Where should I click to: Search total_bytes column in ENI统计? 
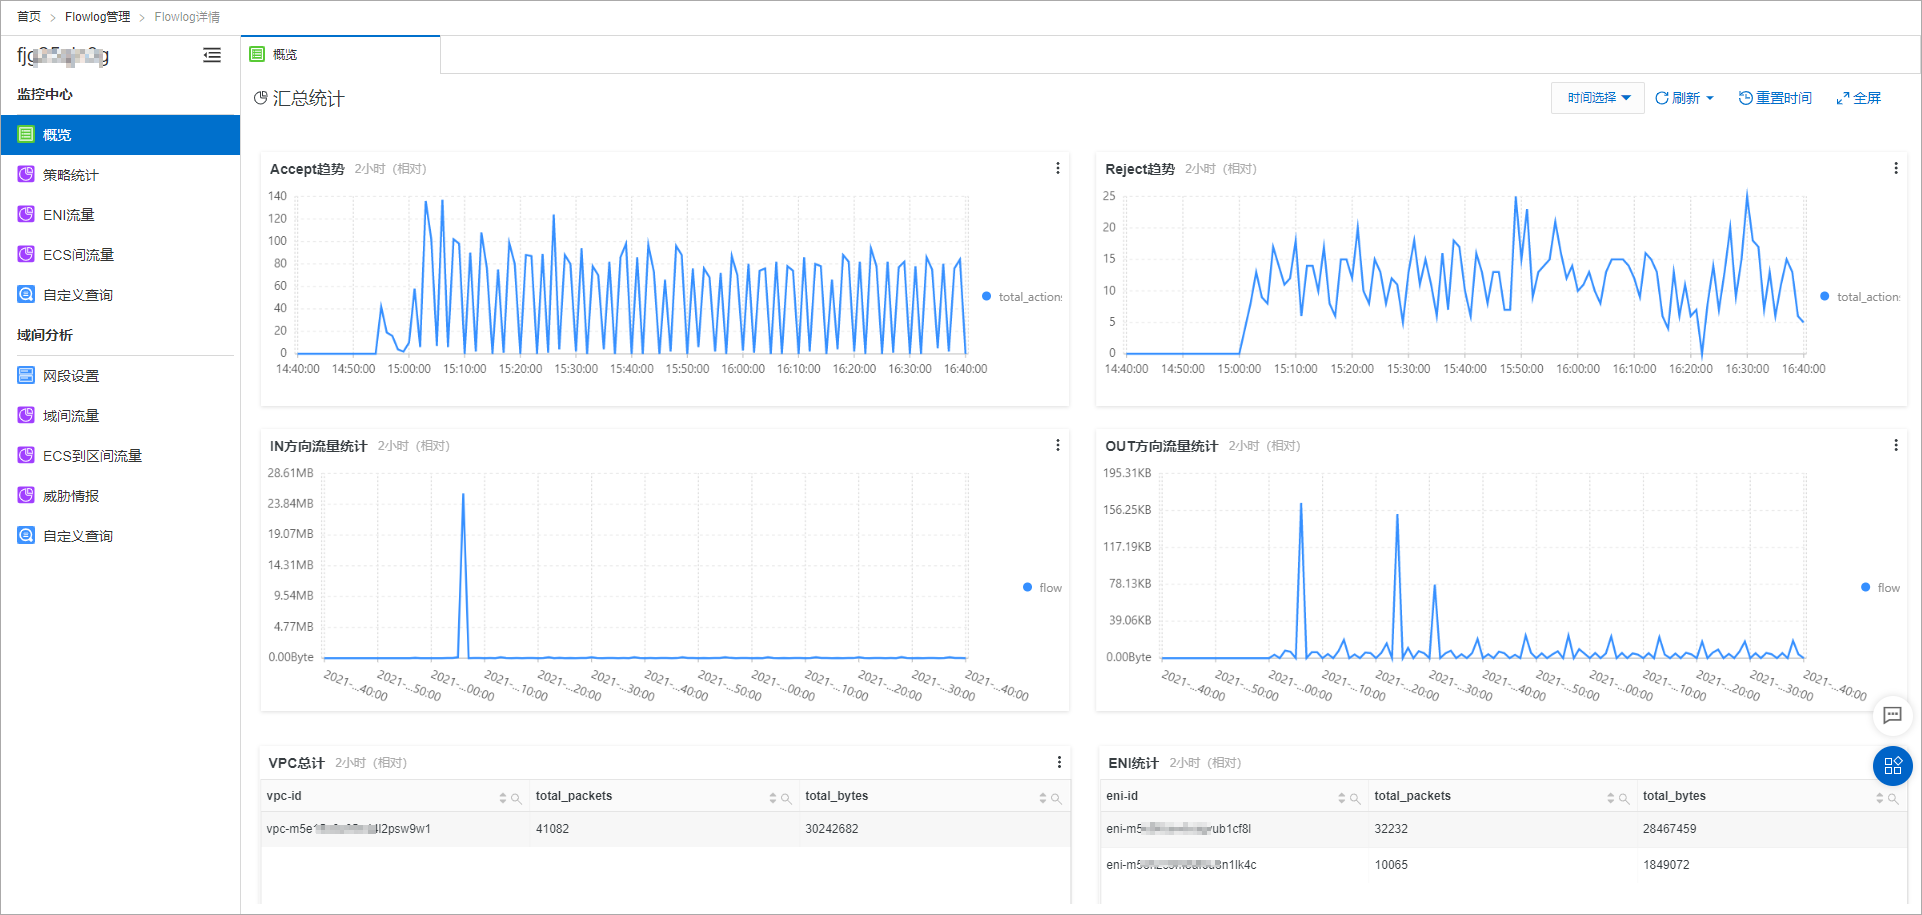pyautogui.click(x=1893, y=798)
